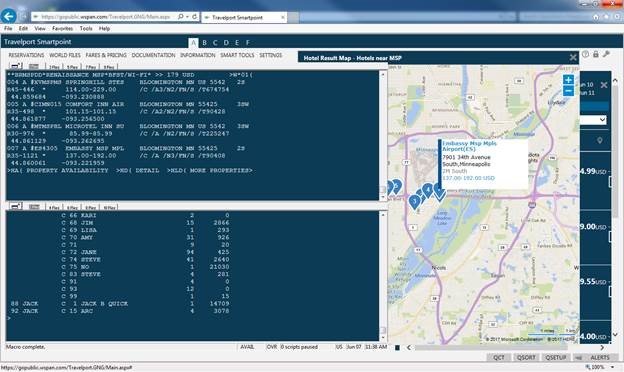Click side panel scroll-down chevron
Image resolution: width=624 pixels, height=372 pixels.
[615, 335]
